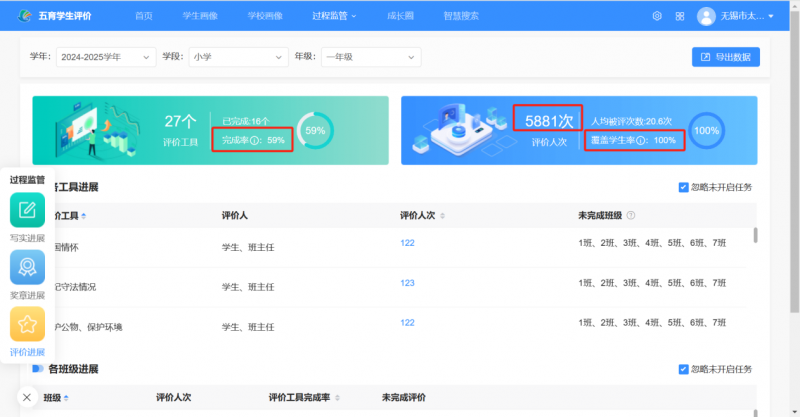800x417 pixels.
Task: Close the floating 过程监管 panel
Action: (27, 397)
